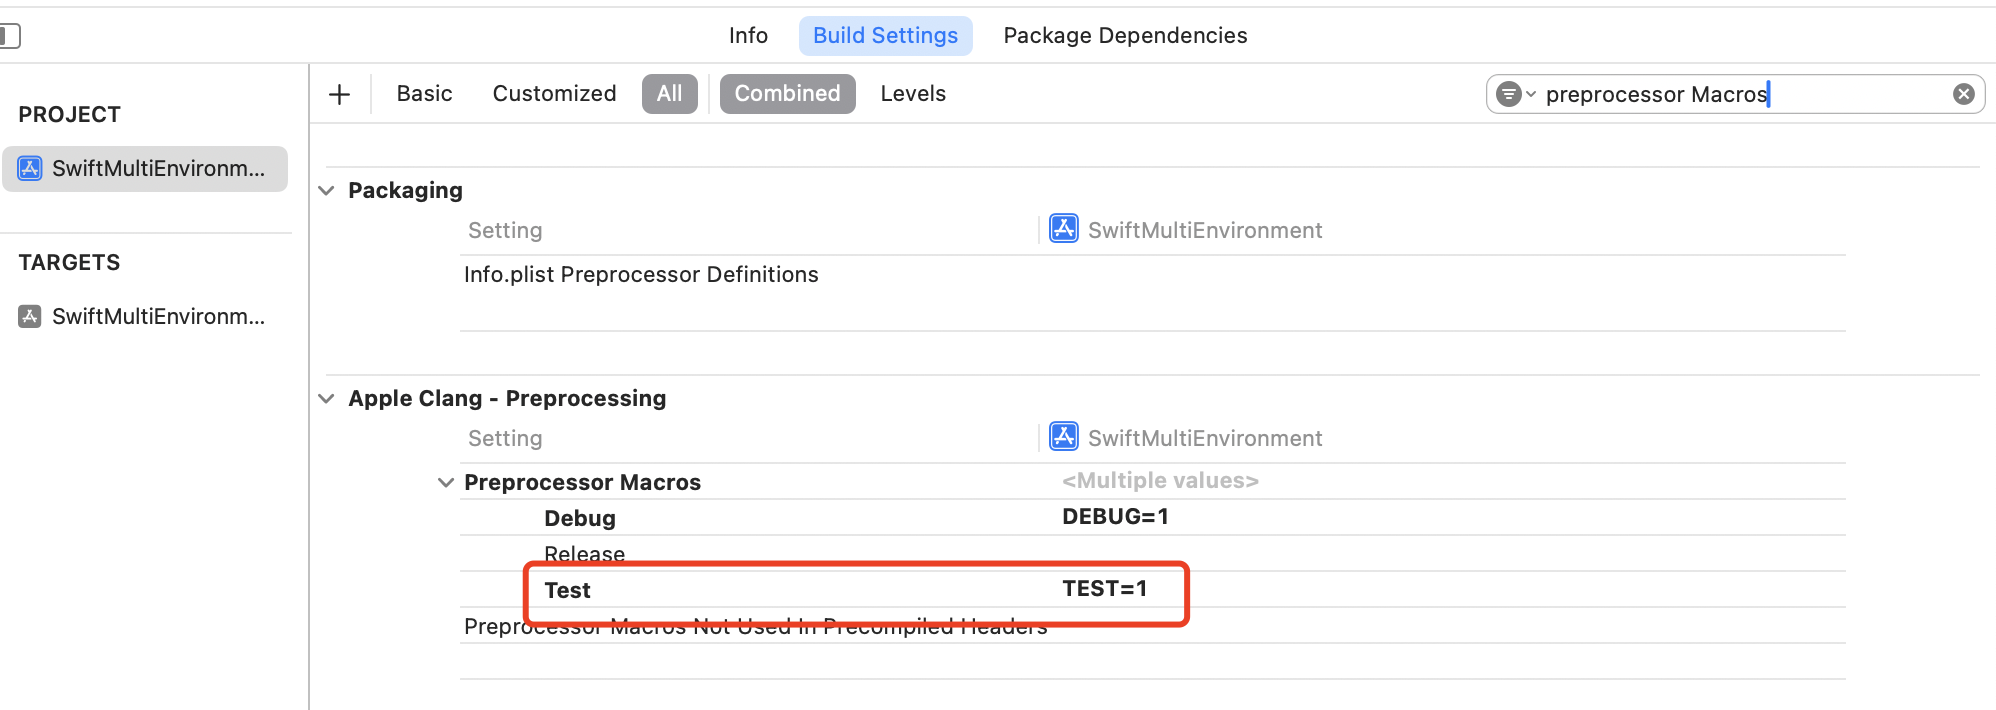Screen dimensions: 1996x710
Task: Open the Info tab
Action: (x=748, y=36)
